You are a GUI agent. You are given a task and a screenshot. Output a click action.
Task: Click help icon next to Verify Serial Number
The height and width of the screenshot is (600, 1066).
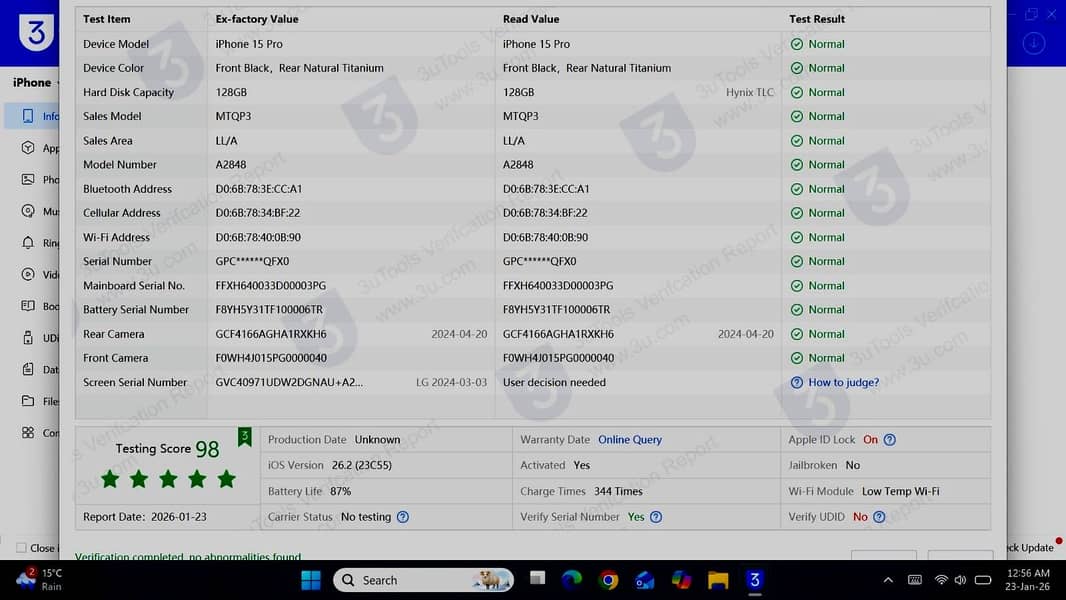pos(656,517)
